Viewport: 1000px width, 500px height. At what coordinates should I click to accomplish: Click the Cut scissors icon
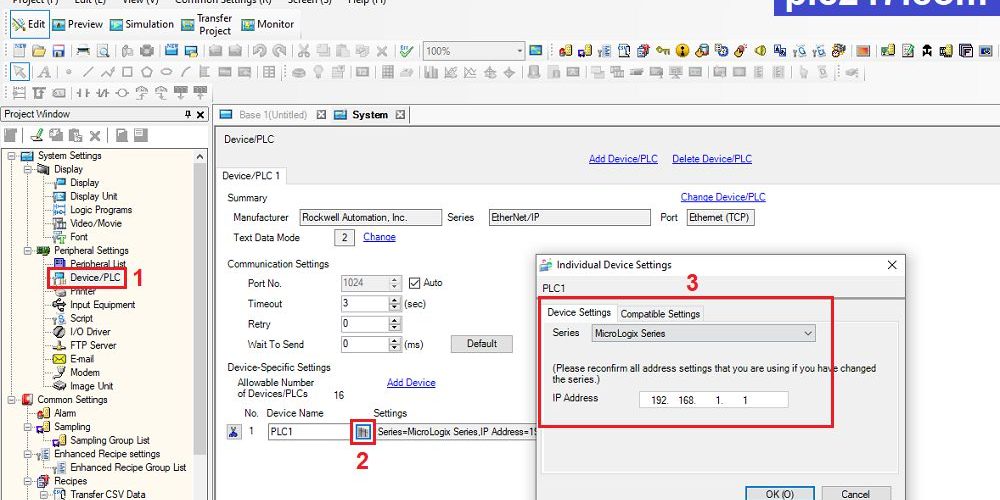click(x=304, y=50)
